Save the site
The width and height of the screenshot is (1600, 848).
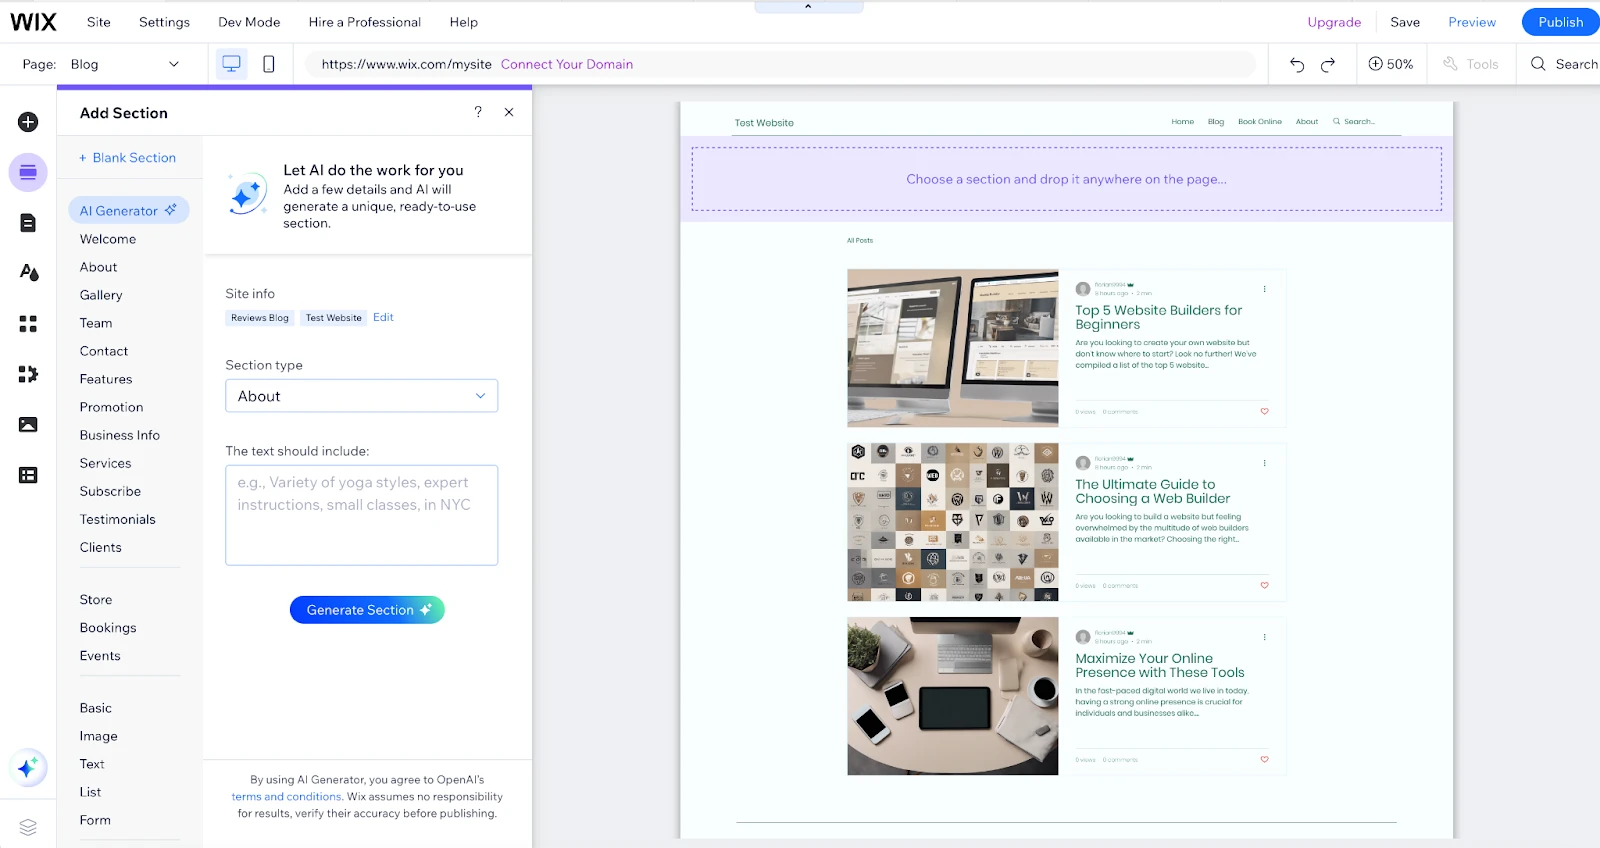[1405, 22]
